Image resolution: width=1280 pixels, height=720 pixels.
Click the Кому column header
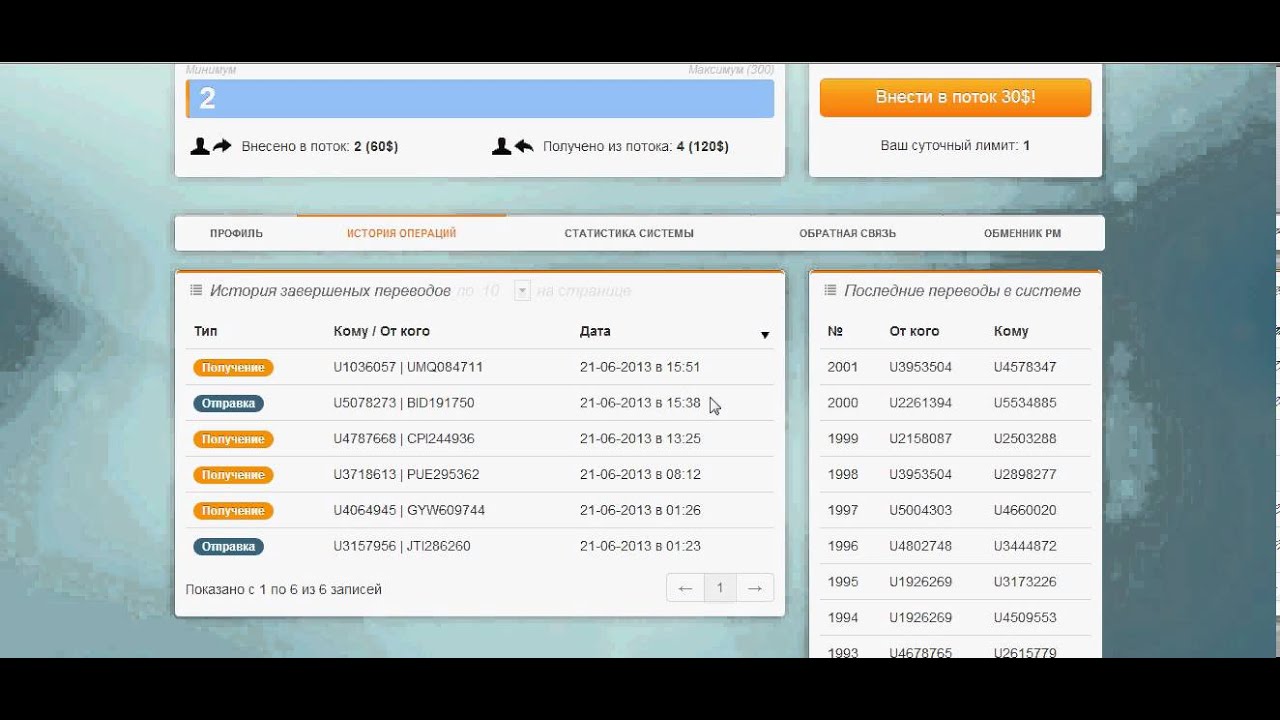(1011, 331)
